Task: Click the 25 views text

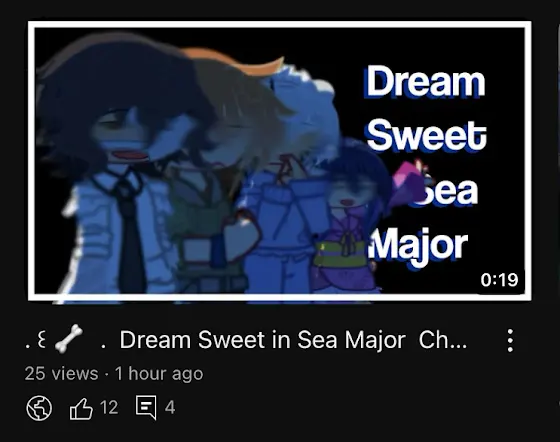Action: 61,374
